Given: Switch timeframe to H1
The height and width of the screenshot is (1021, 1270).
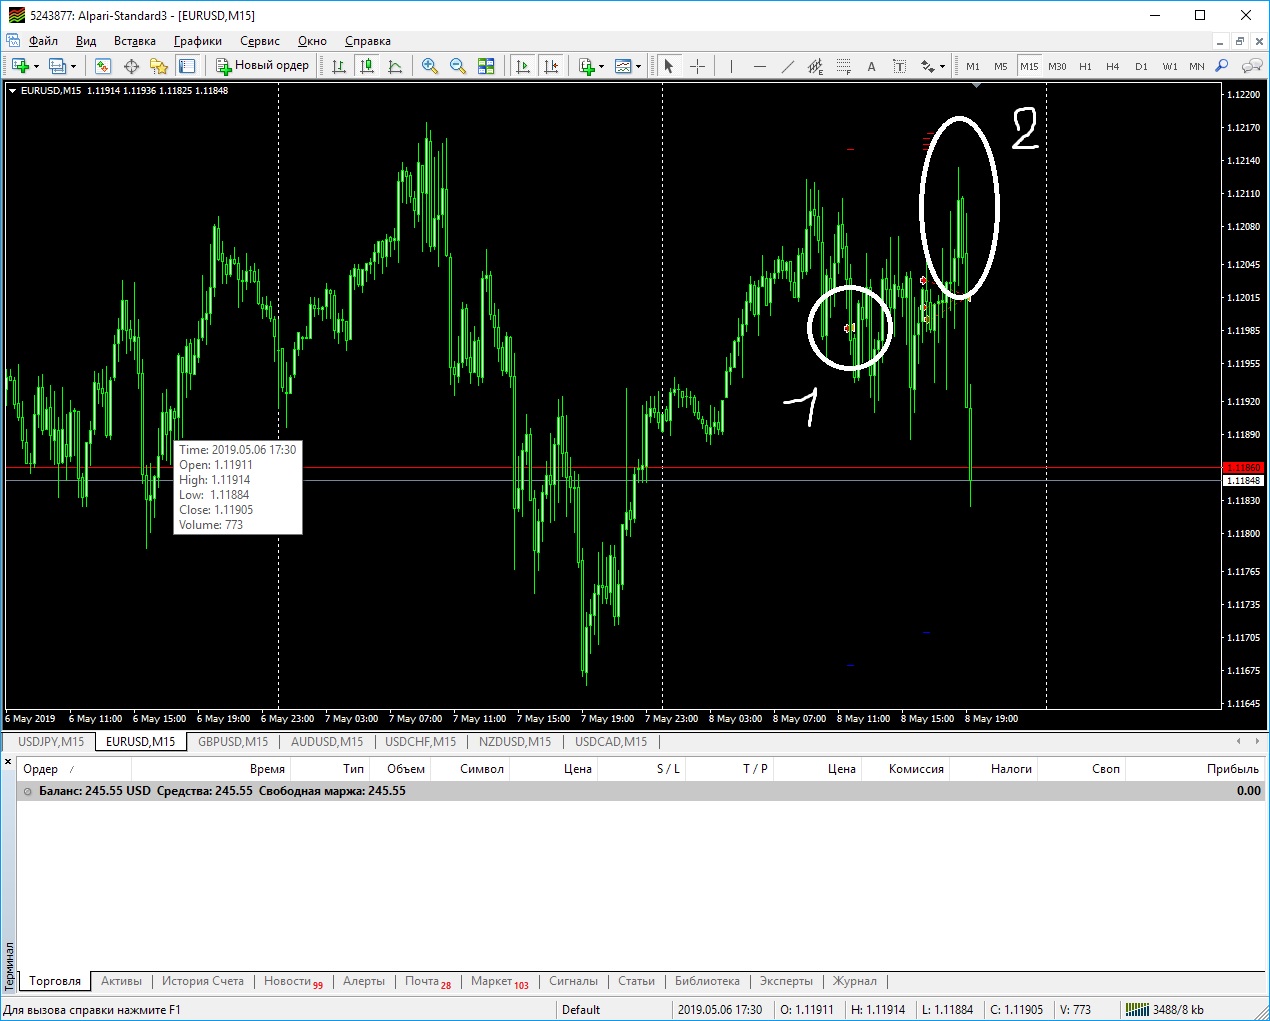Looking at the screenshot, I should pyautogui.click(x=1085, y=66).
